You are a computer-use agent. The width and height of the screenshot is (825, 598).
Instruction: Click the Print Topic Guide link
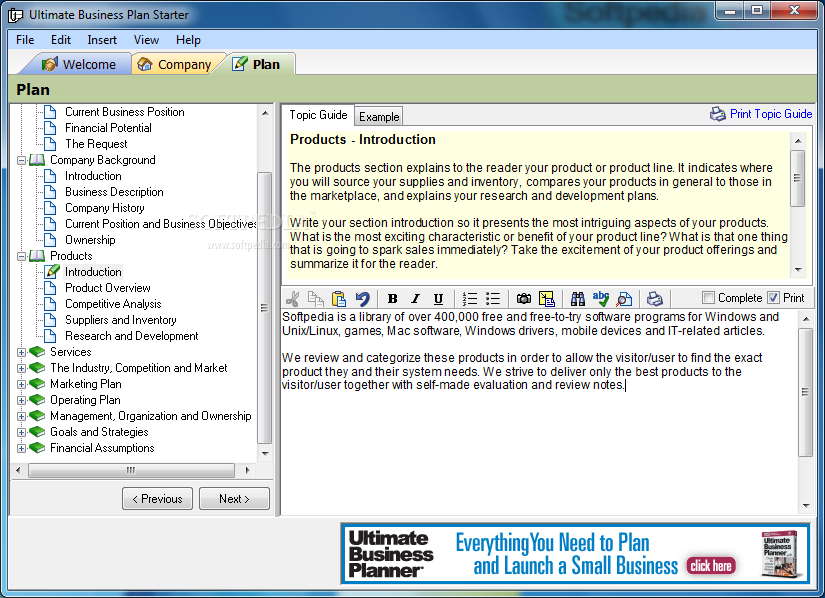(771, 114)
